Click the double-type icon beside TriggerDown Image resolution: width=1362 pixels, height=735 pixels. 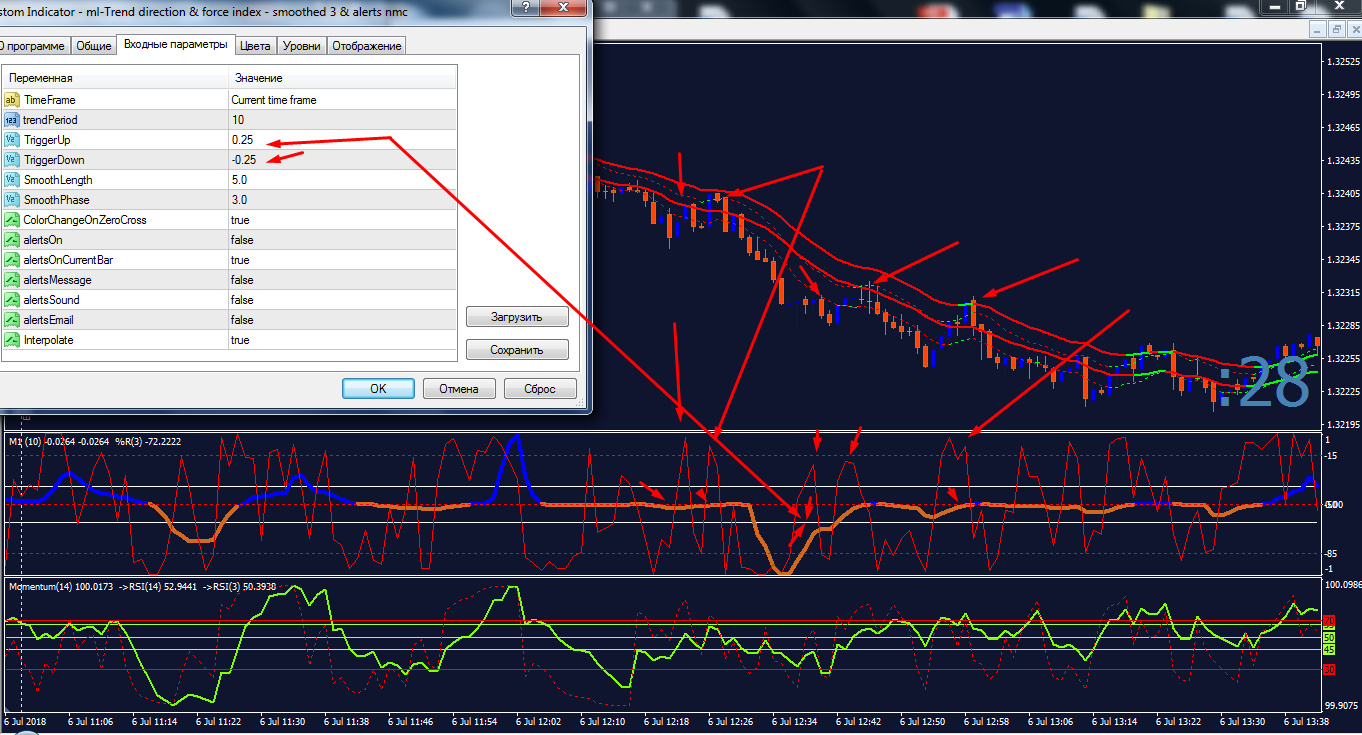coord(12,160)
